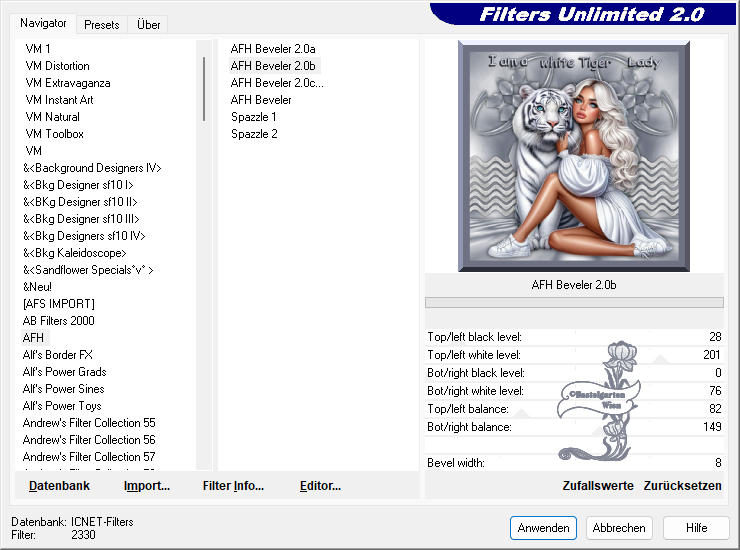The width and height of the screenshot is (740, 550).
Task: Select VM Extravaganza category
Action: tap(68, 83)
